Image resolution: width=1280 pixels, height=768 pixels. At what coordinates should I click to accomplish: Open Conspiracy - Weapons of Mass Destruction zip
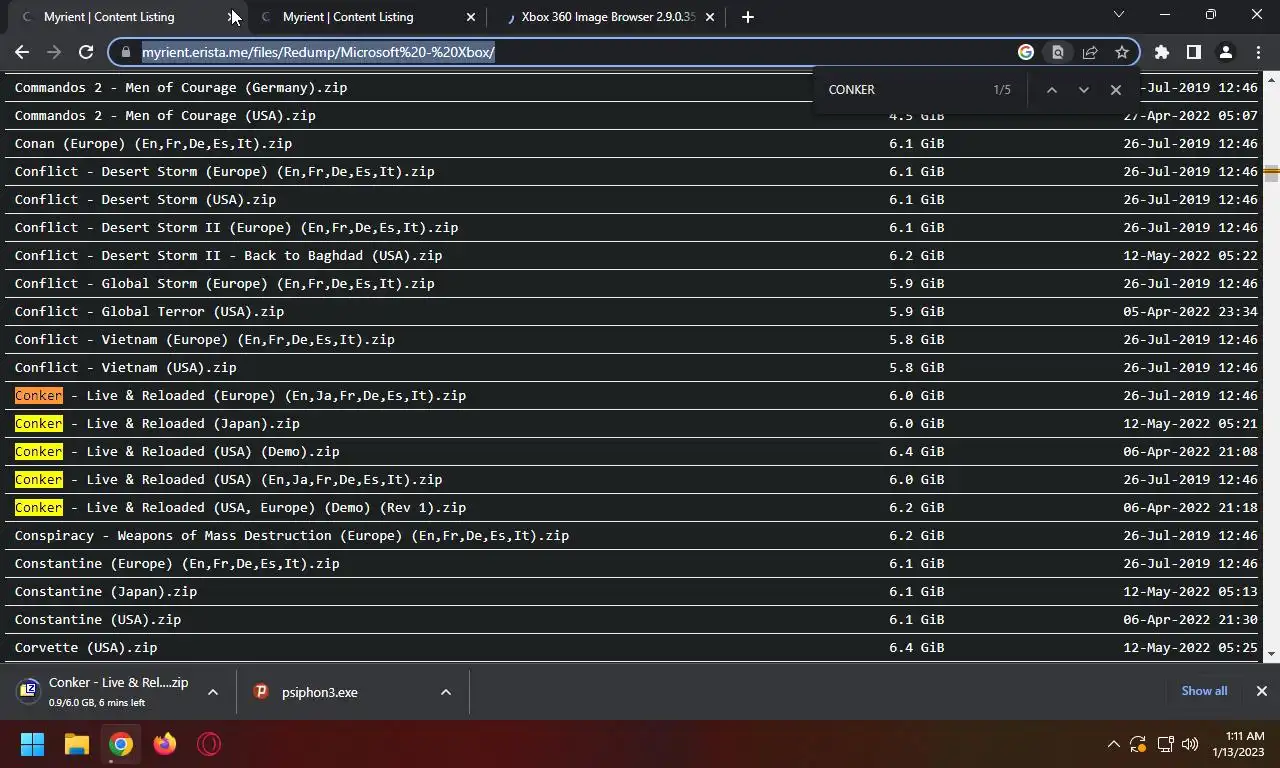(292, 535)
